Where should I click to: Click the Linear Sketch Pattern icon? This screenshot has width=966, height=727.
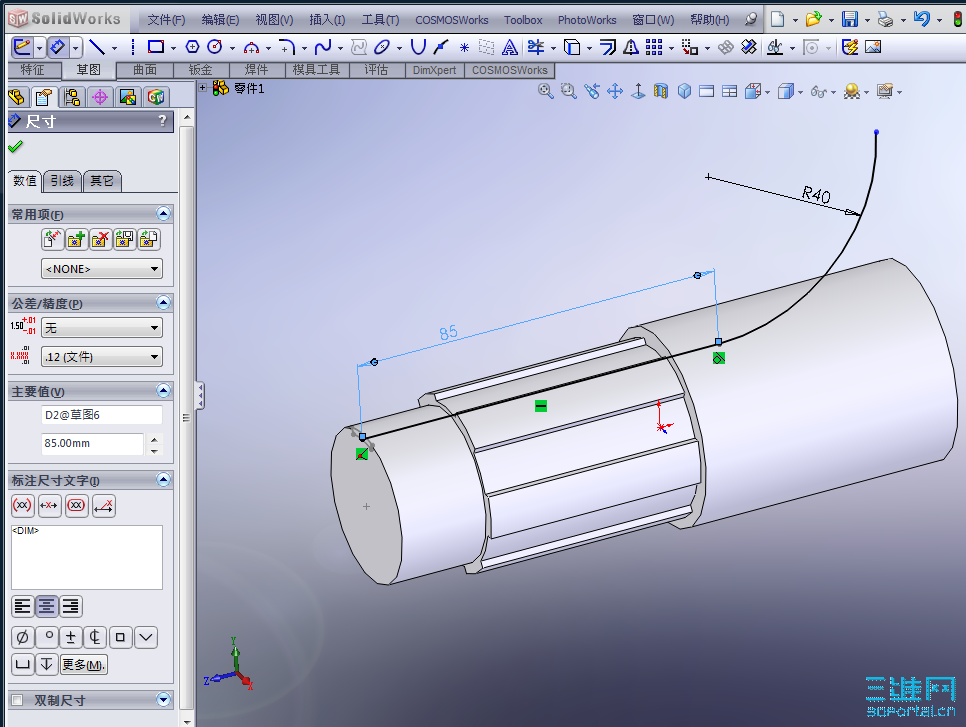coord(654,47)
